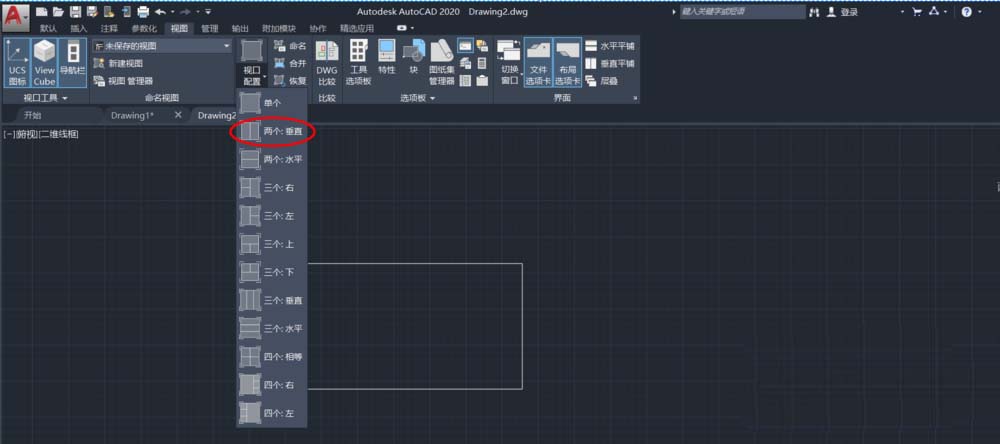Toggle the highlighted command line palette icon
This screenshot has width=1000, height=444.
coord(465,45)
